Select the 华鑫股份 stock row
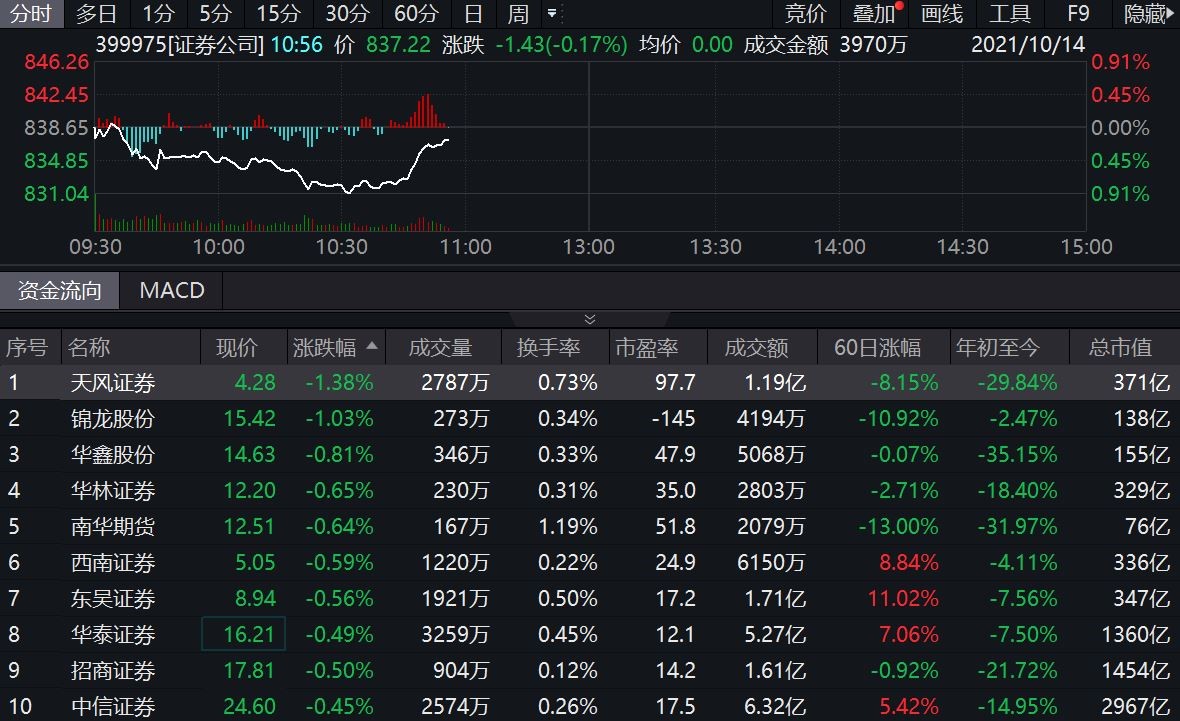Viewport: 1180px width, 721px height. click(590, 455)
